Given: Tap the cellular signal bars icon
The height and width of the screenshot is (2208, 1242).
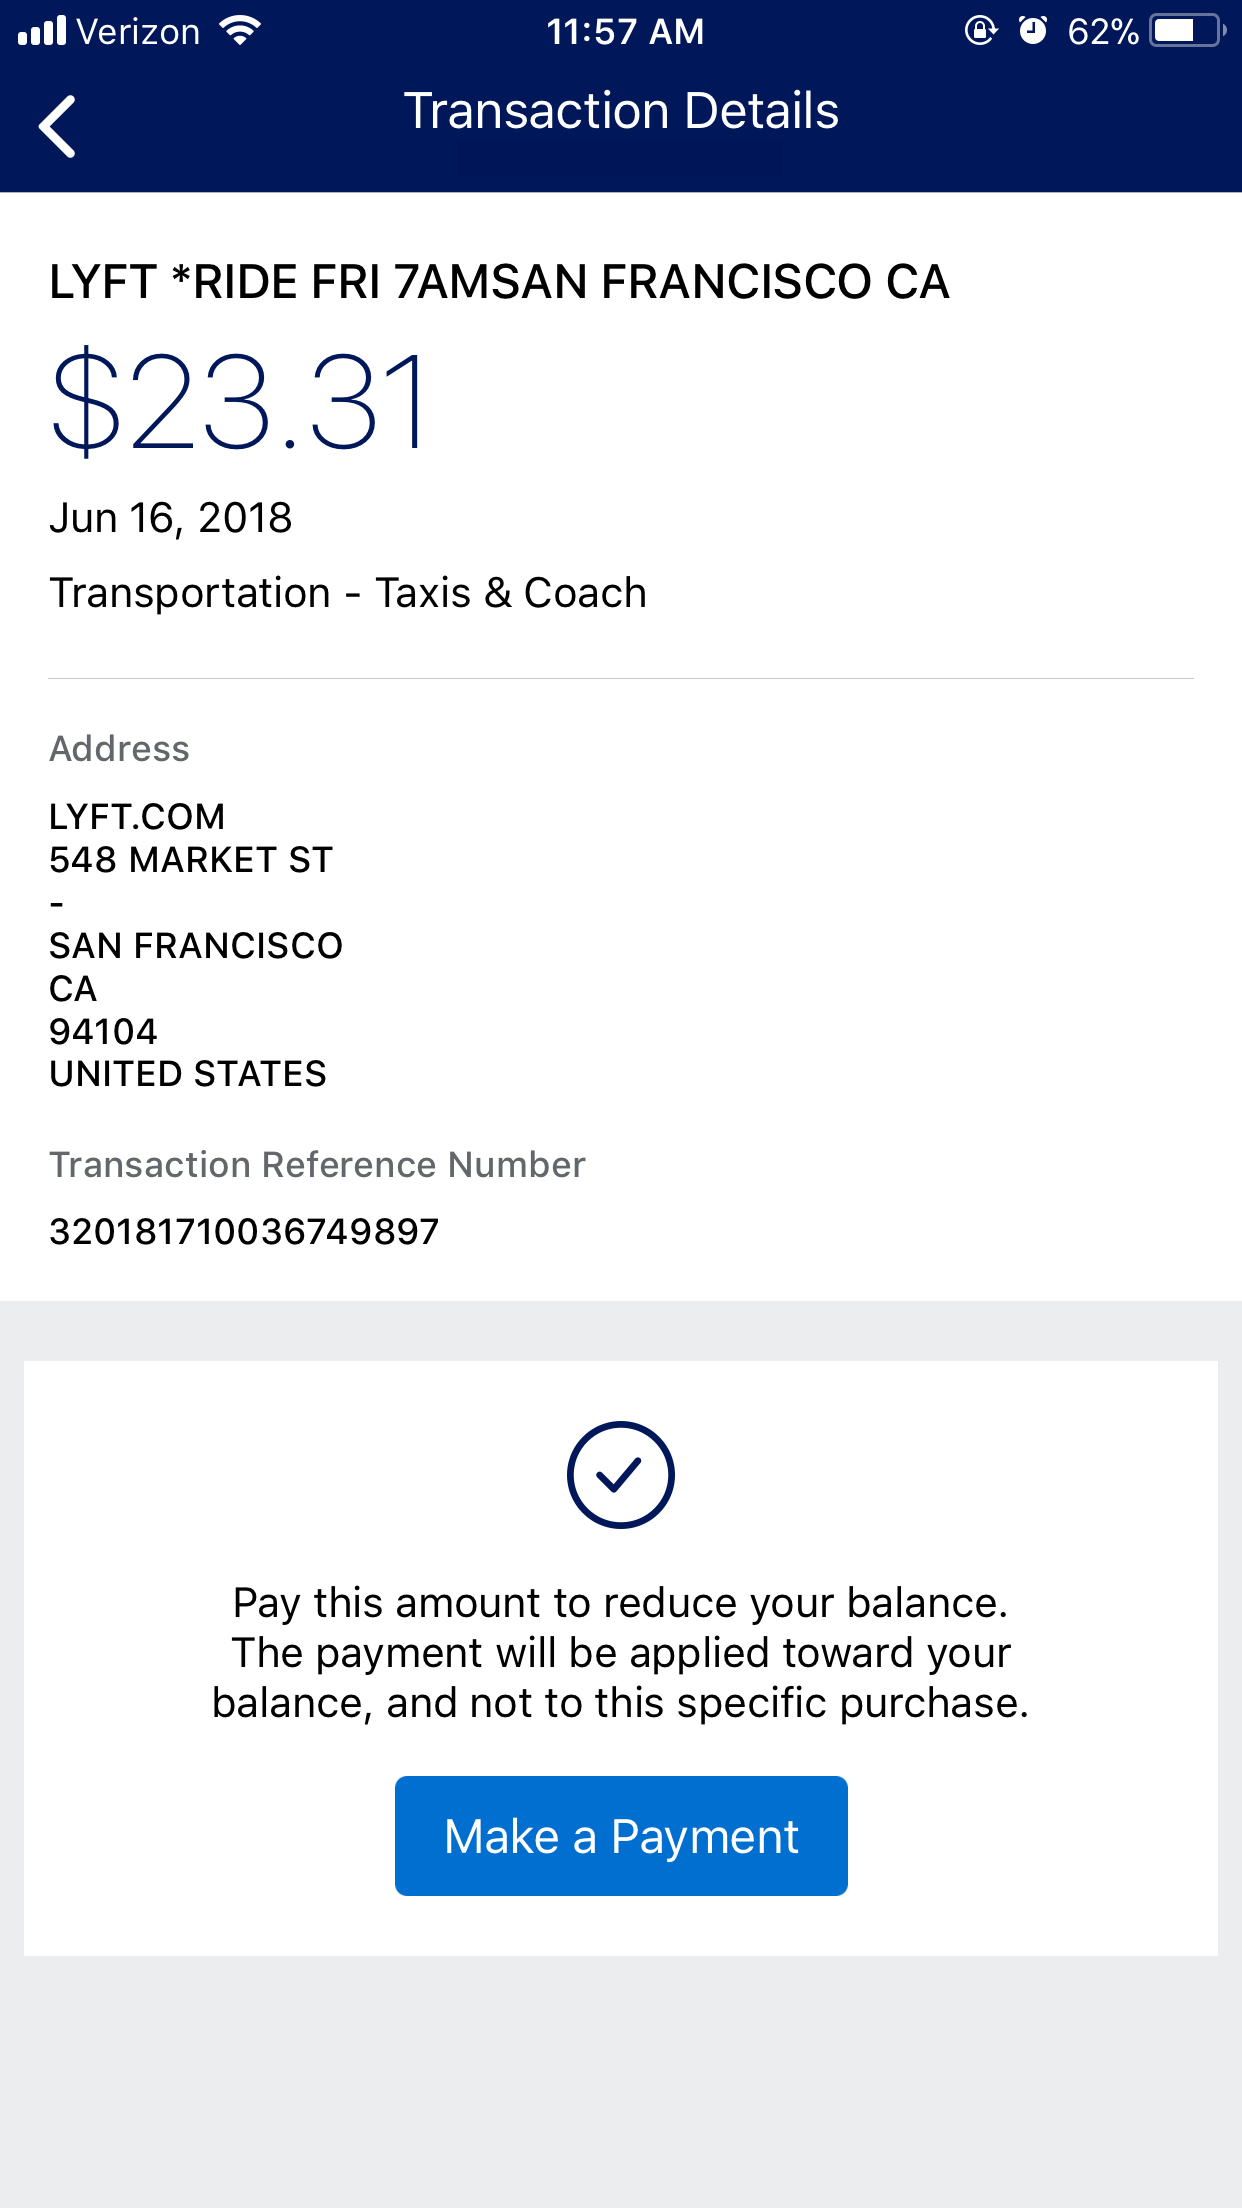Looking at the screenshot, I should tap(42, 31).
